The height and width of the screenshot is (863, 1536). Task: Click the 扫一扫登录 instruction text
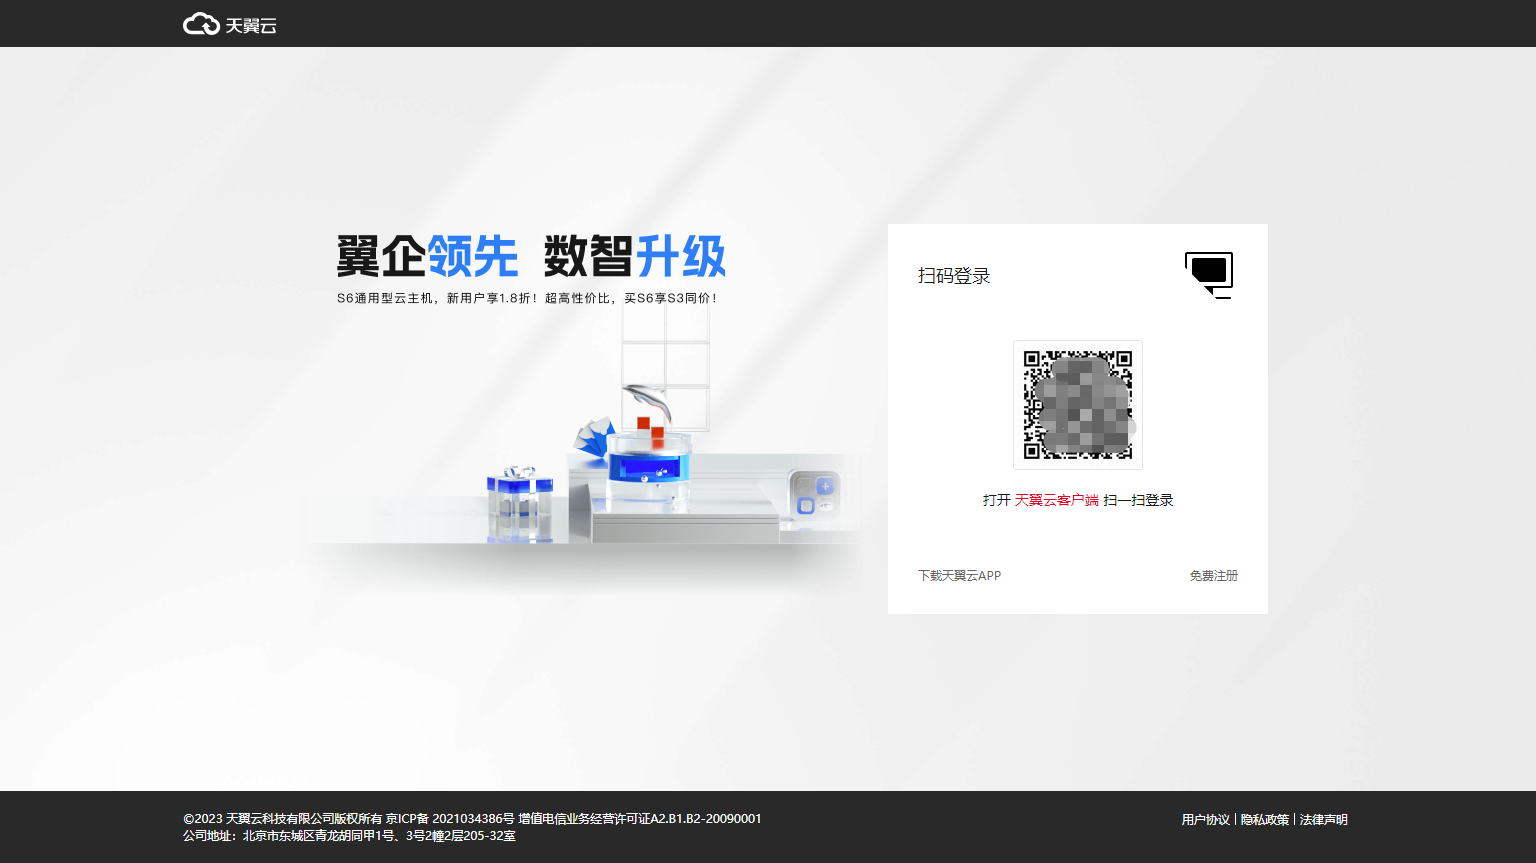tap(1140, 500)
